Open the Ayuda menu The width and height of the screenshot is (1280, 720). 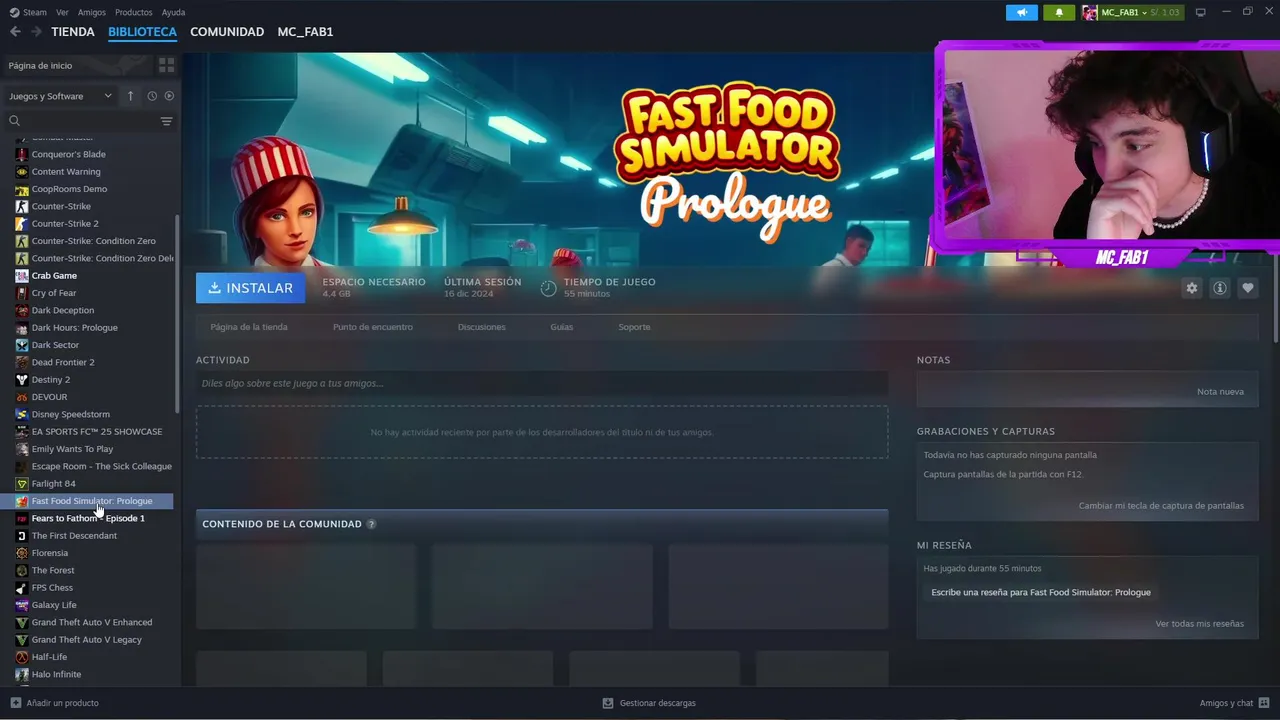pos(173,12)
